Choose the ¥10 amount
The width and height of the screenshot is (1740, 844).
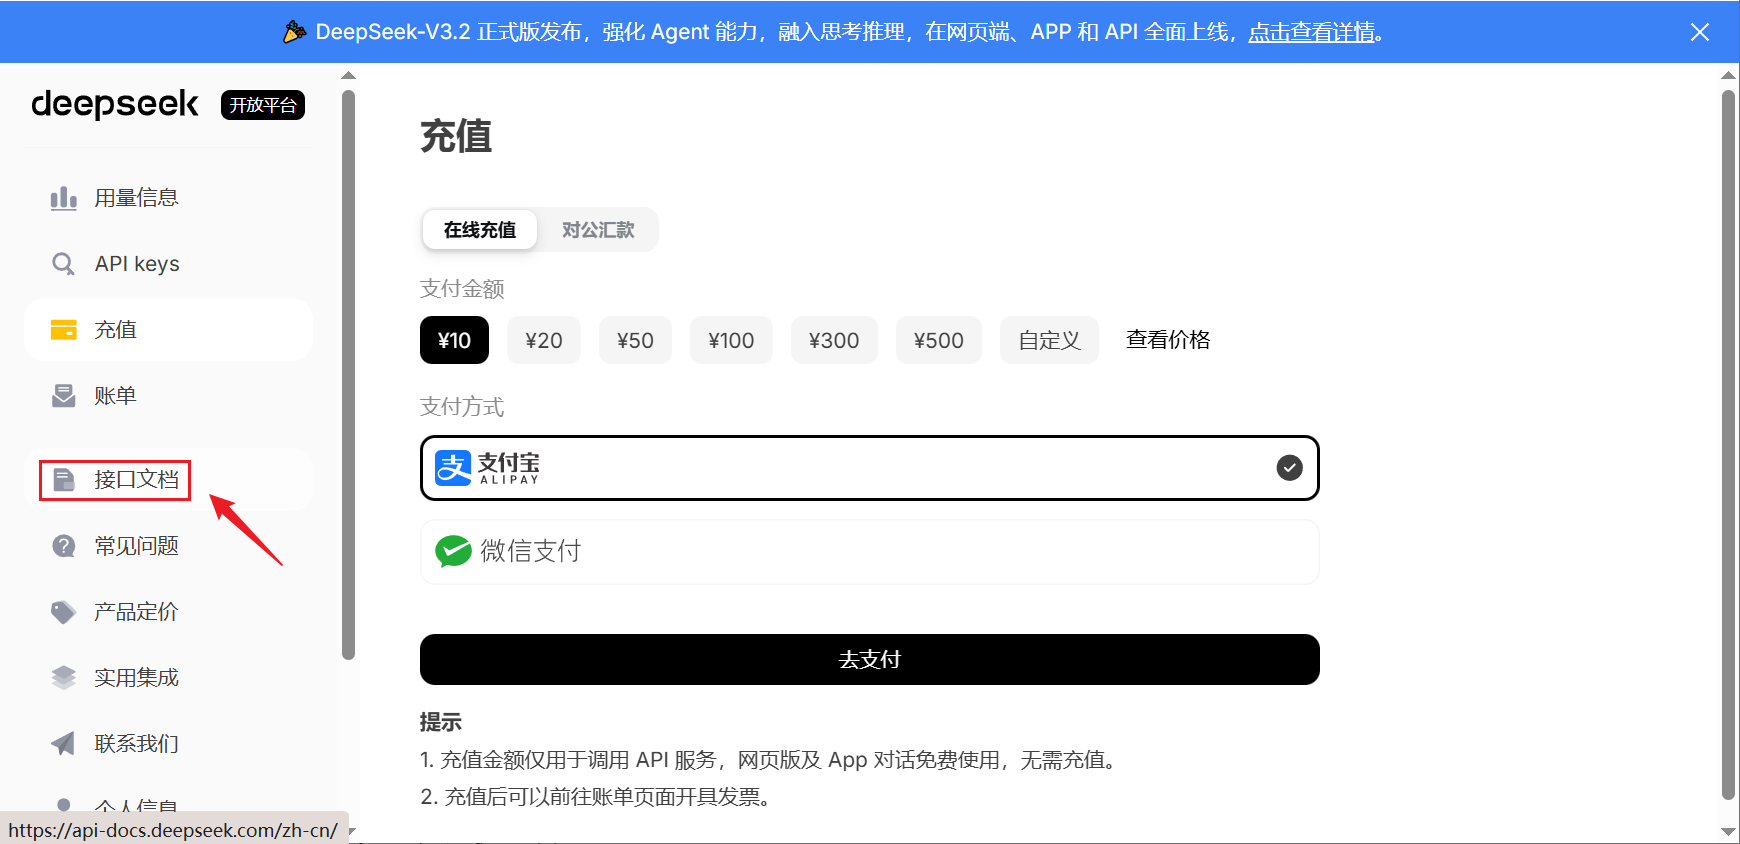click(454, 340)
